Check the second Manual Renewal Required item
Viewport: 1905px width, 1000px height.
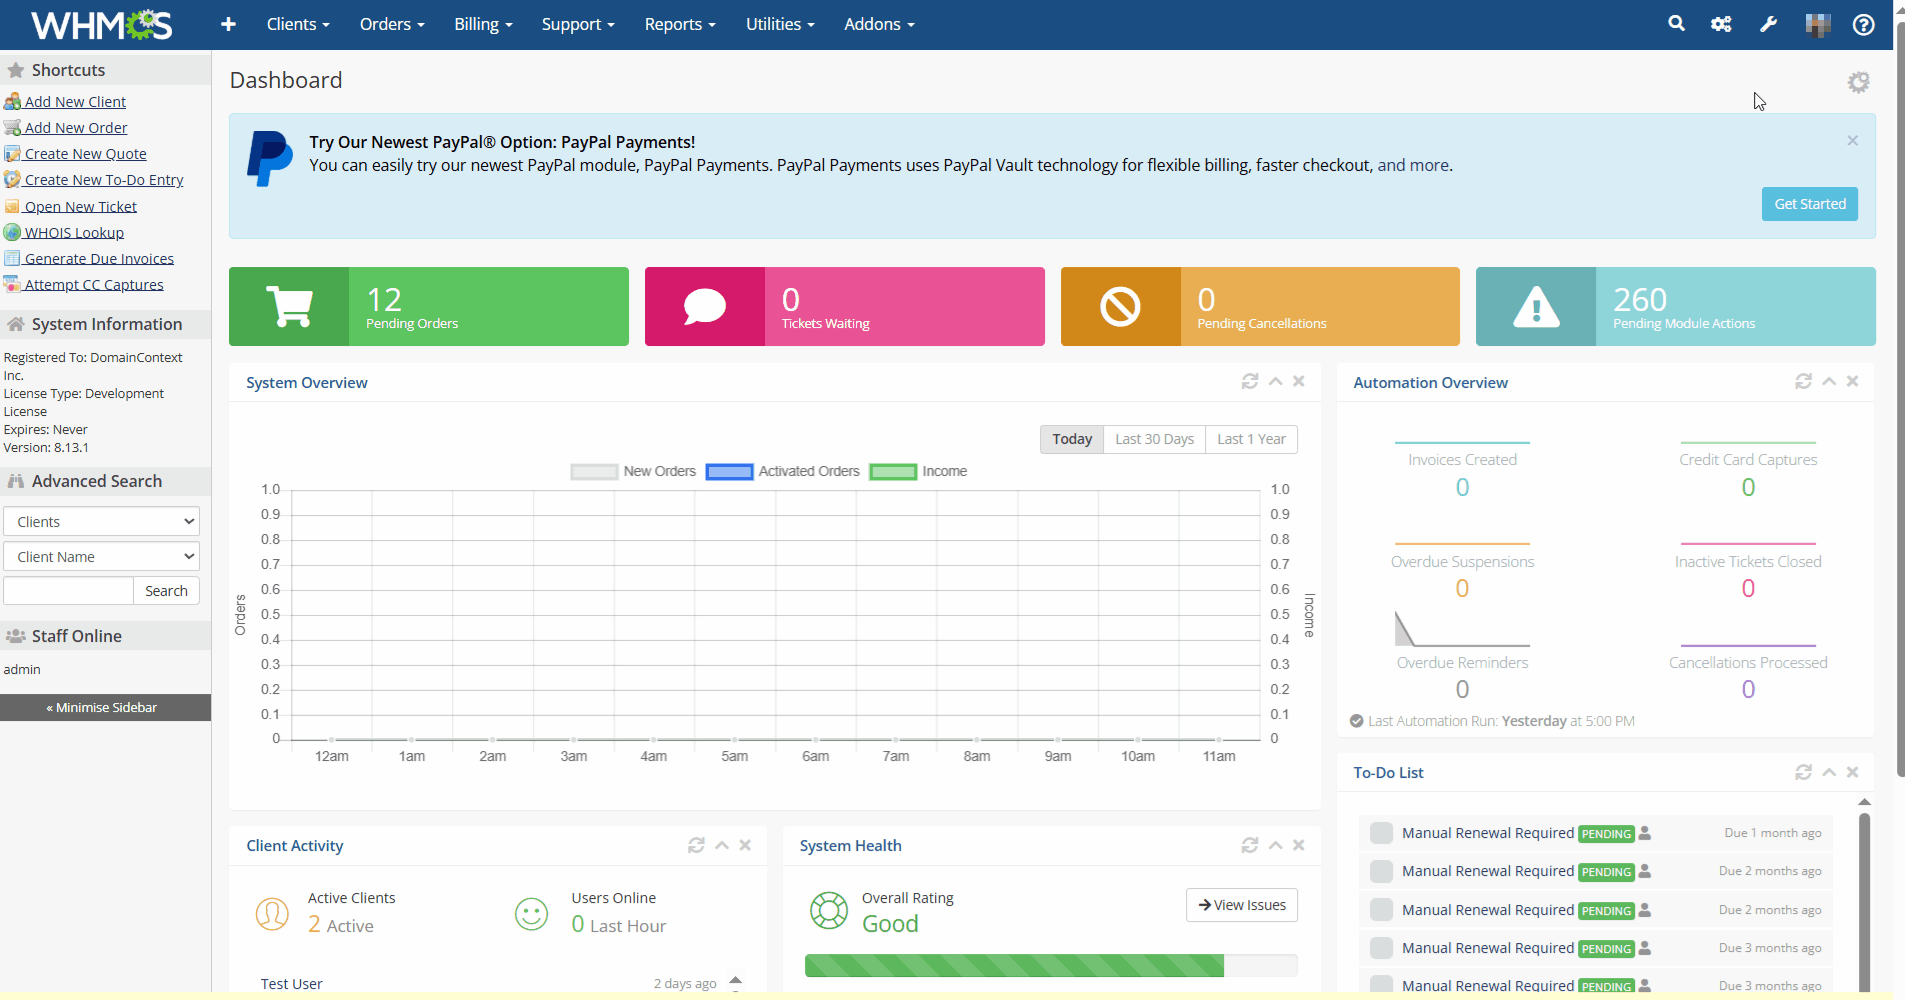[1381, 871]
